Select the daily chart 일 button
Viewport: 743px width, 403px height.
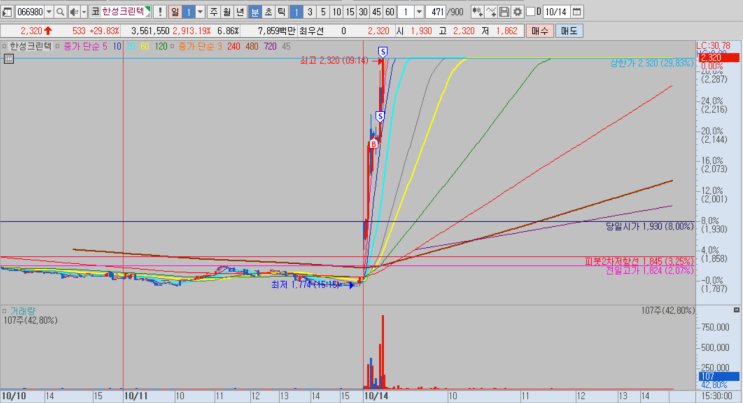[x=175, y=11]
